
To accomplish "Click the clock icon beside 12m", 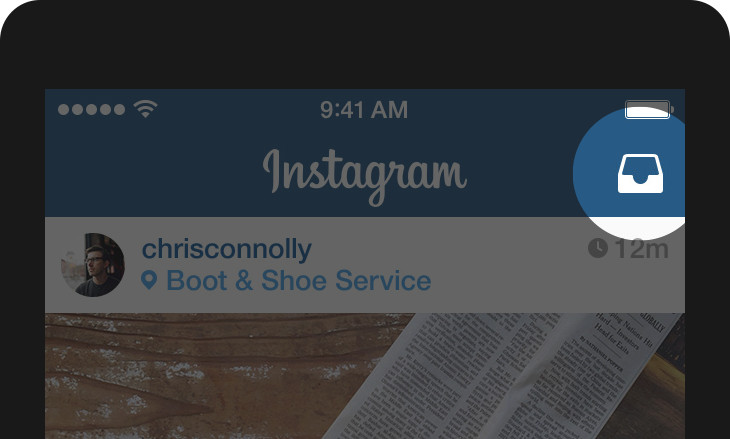I will [598, 248].
